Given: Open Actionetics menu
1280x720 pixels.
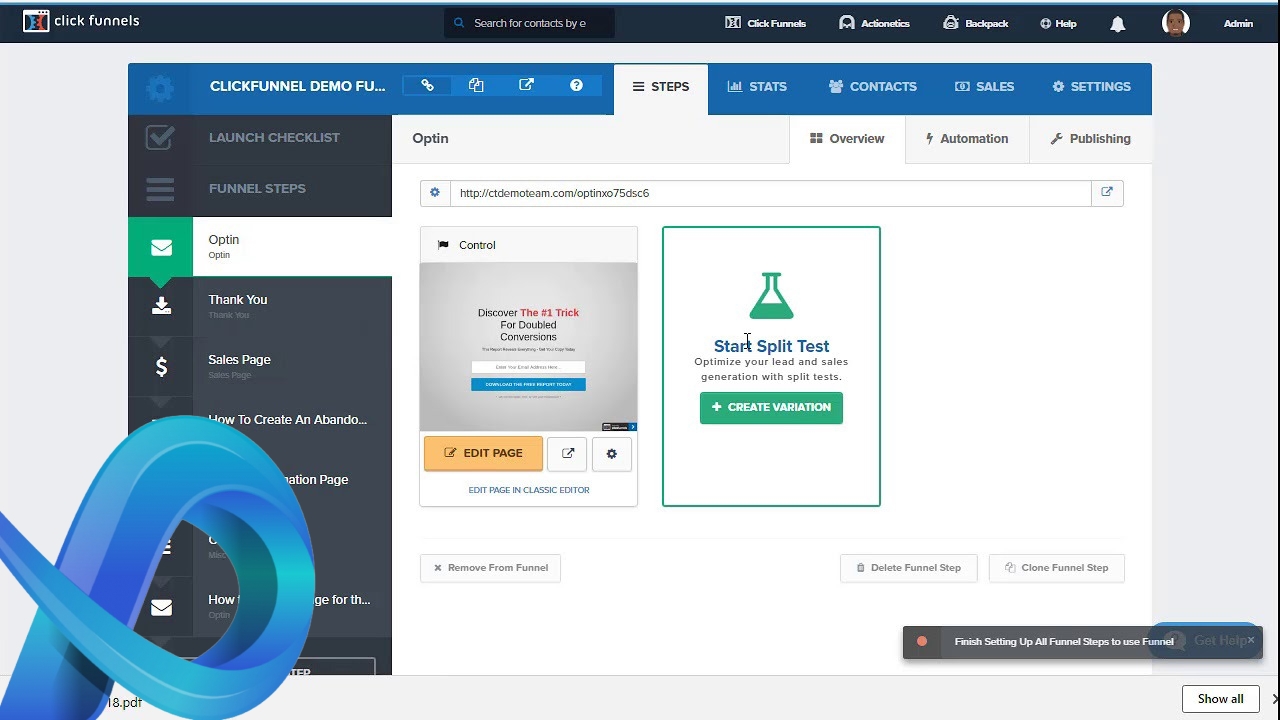Looking at the screenshot, I should (874, 23).
